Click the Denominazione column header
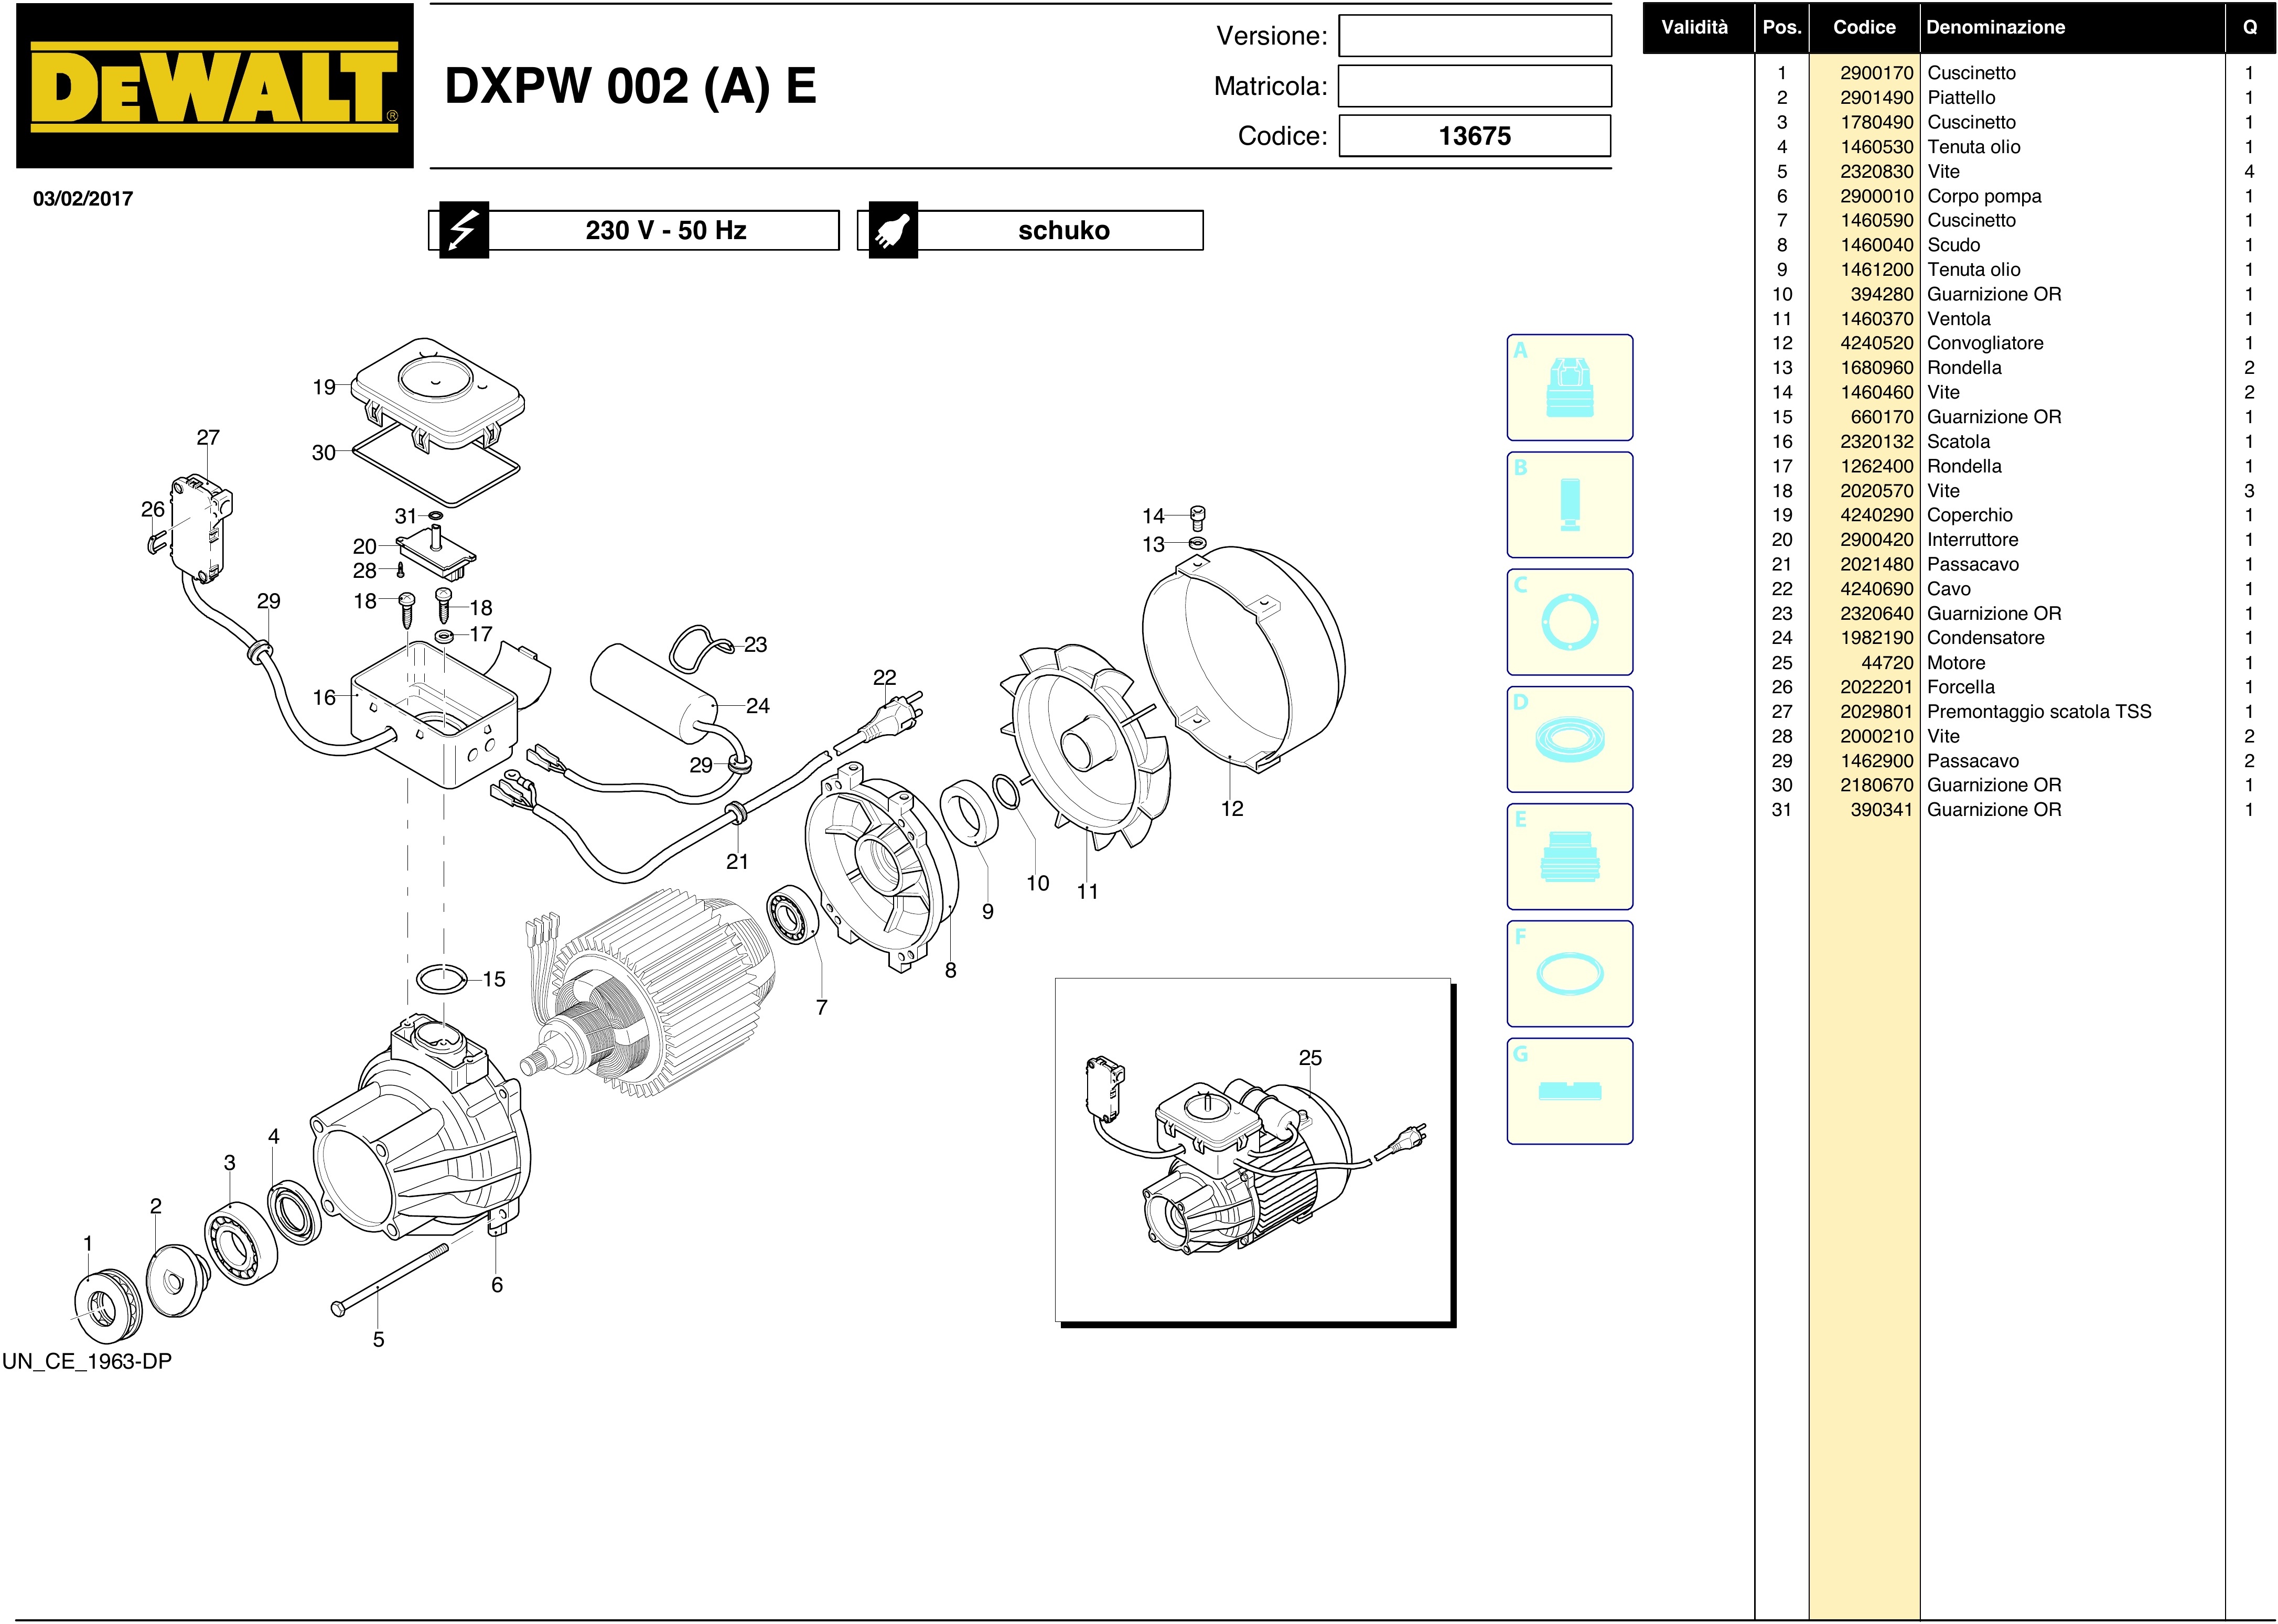 [x=1995, y=28]
